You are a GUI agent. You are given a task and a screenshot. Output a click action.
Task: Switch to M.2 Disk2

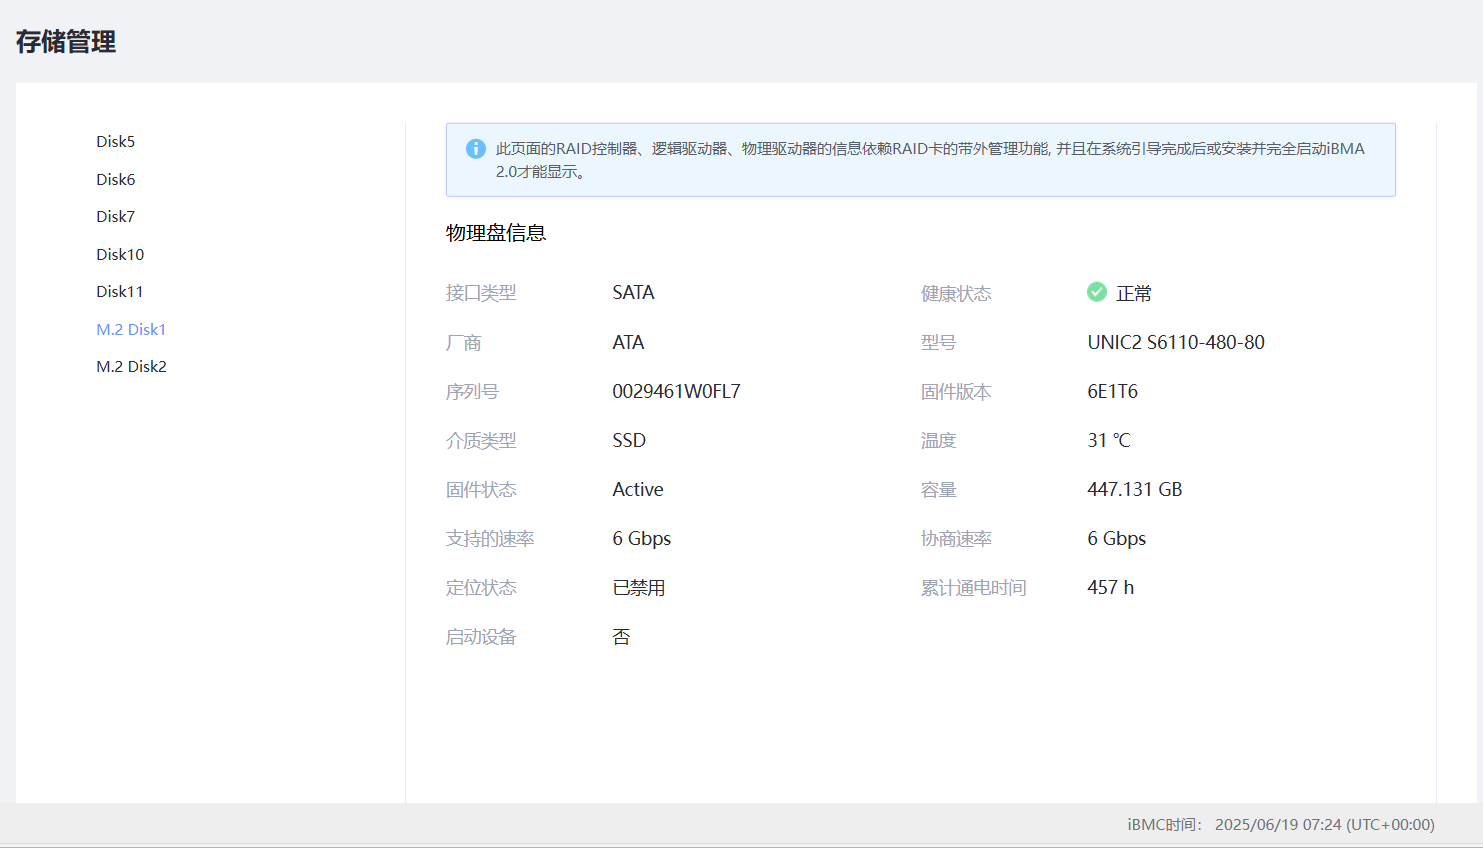tap(131, 367)
